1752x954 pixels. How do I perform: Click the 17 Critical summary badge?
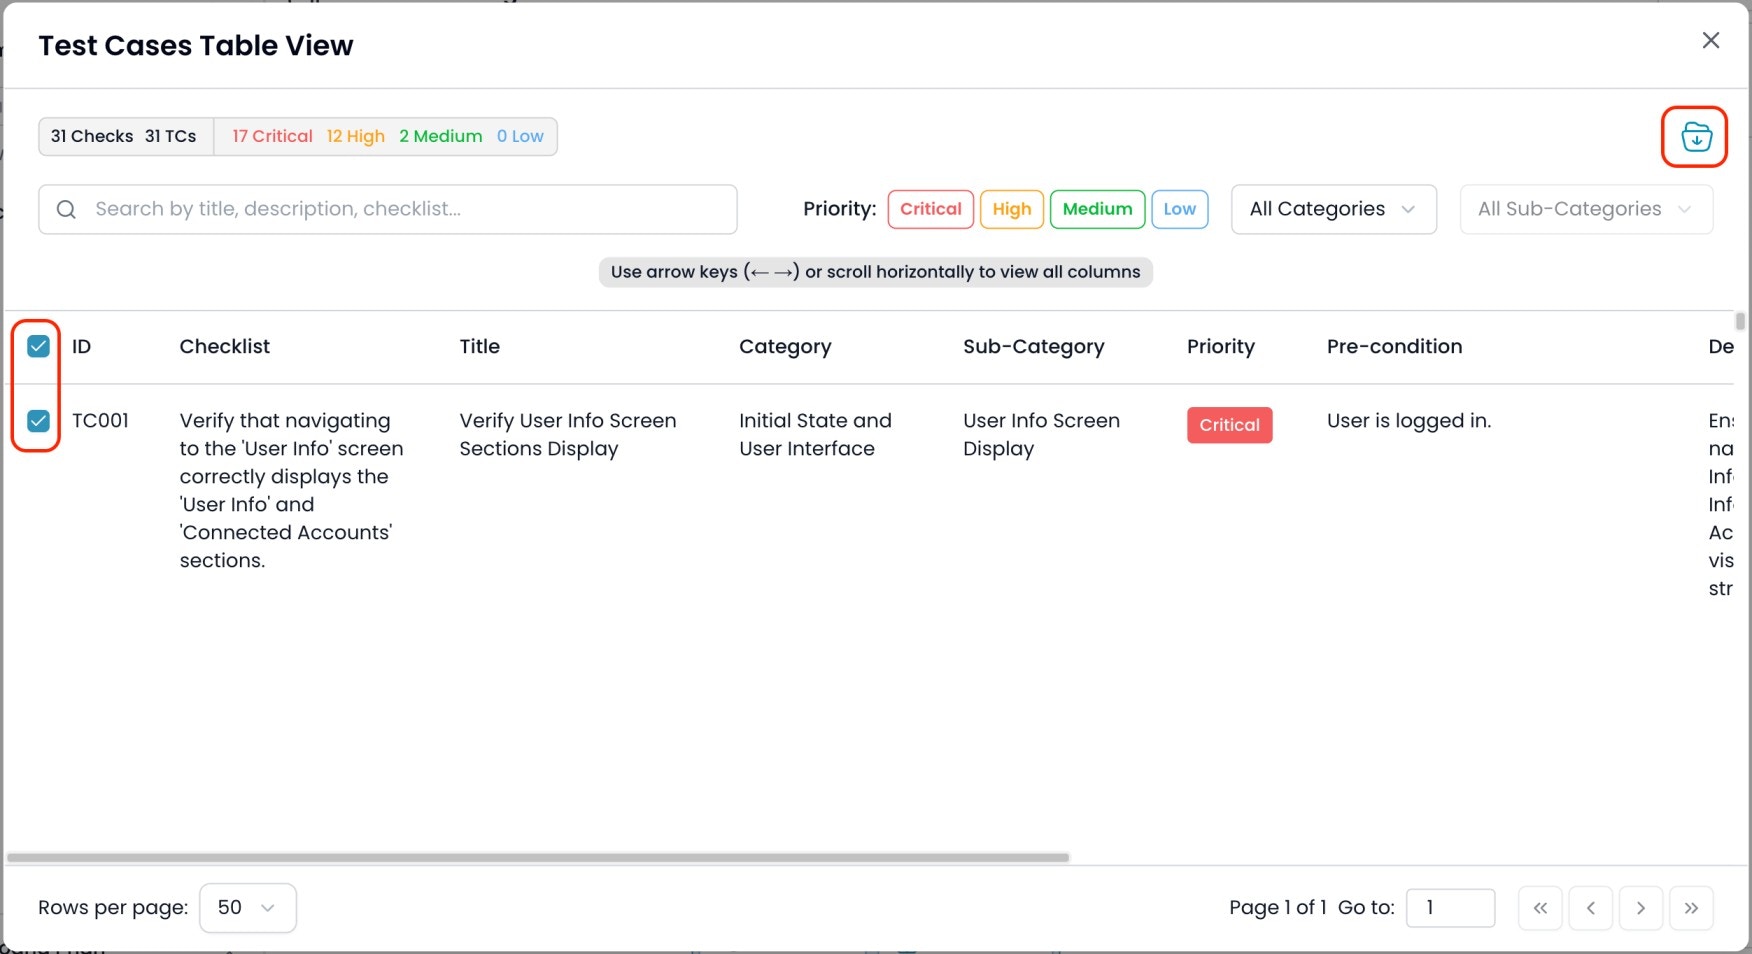(x=271, y=136)
